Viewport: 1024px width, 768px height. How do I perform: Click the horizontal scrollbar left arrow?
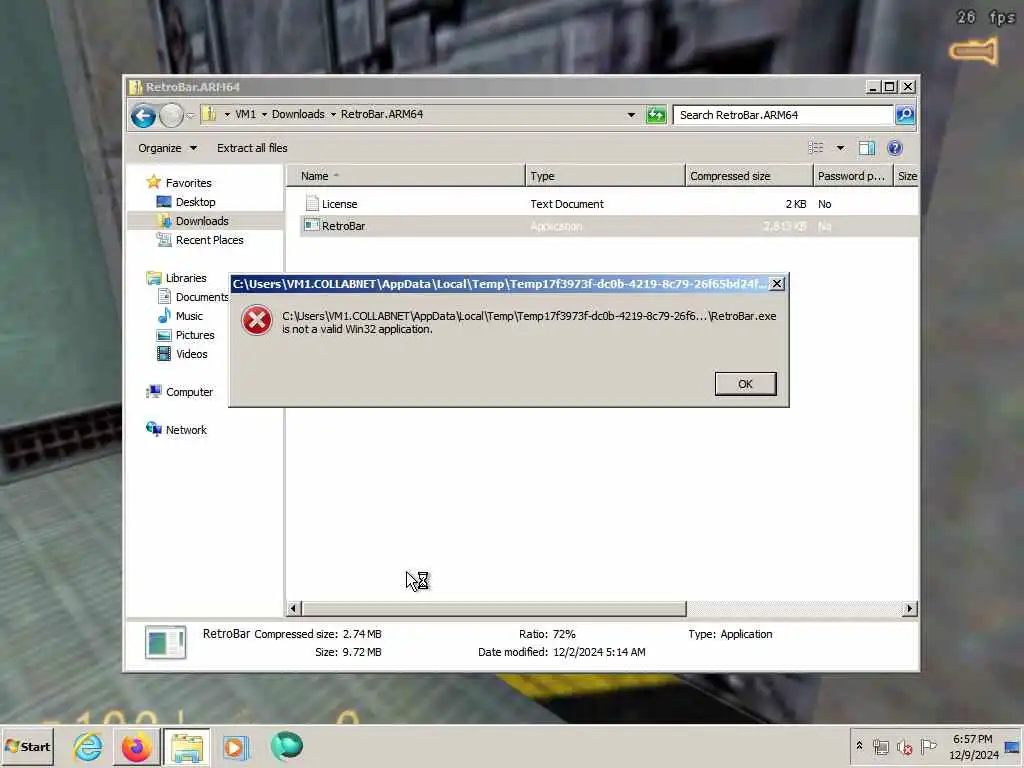tap(293, 609)
